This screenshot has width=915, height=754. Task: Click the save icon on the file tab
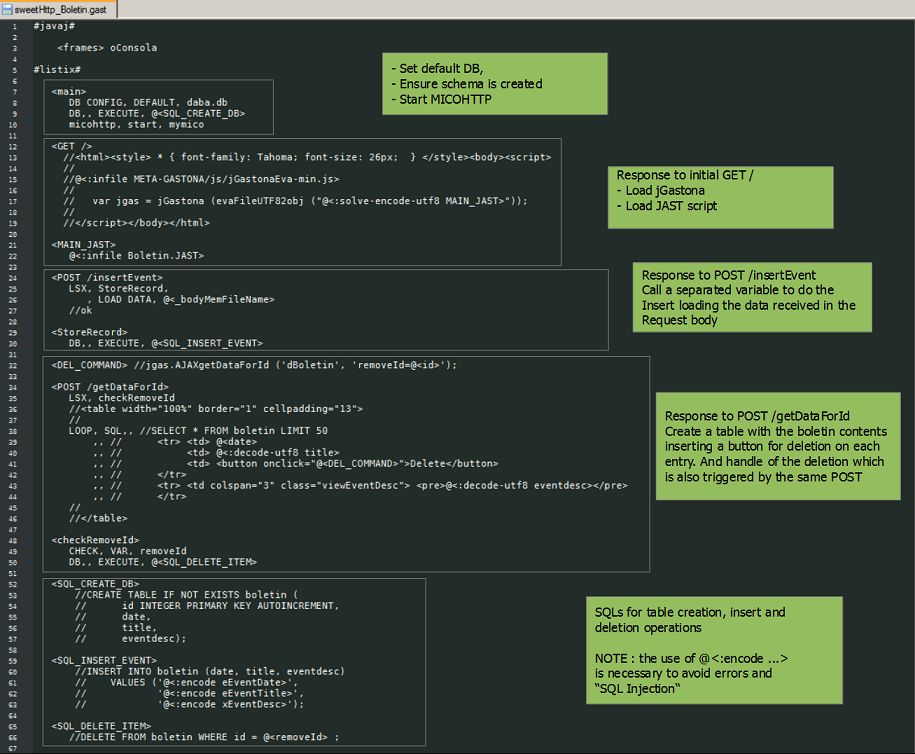tap(8, 9)
